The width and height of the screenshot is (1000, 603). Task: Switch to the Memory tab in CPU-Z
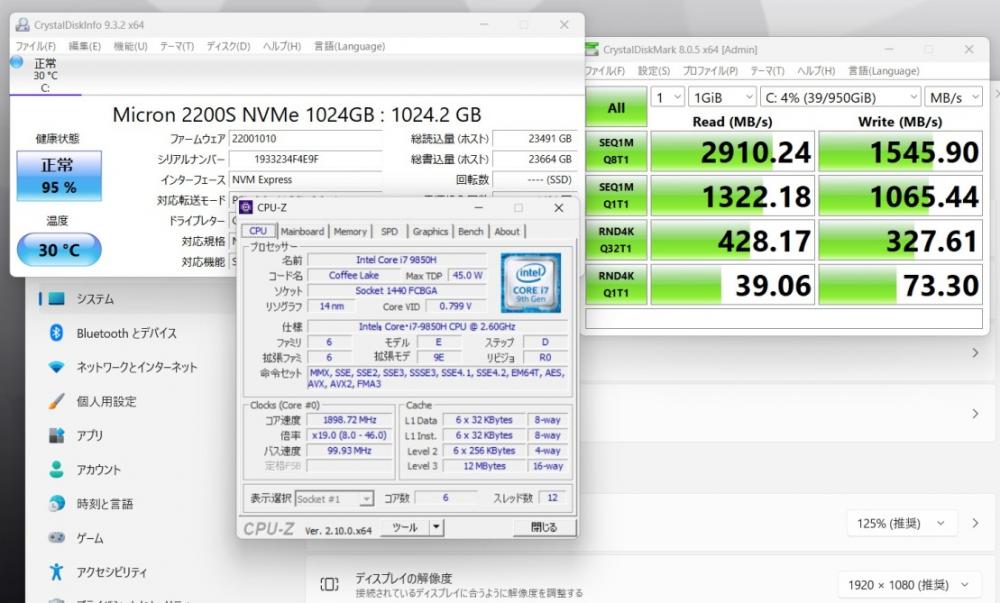(x=350, y=231)
